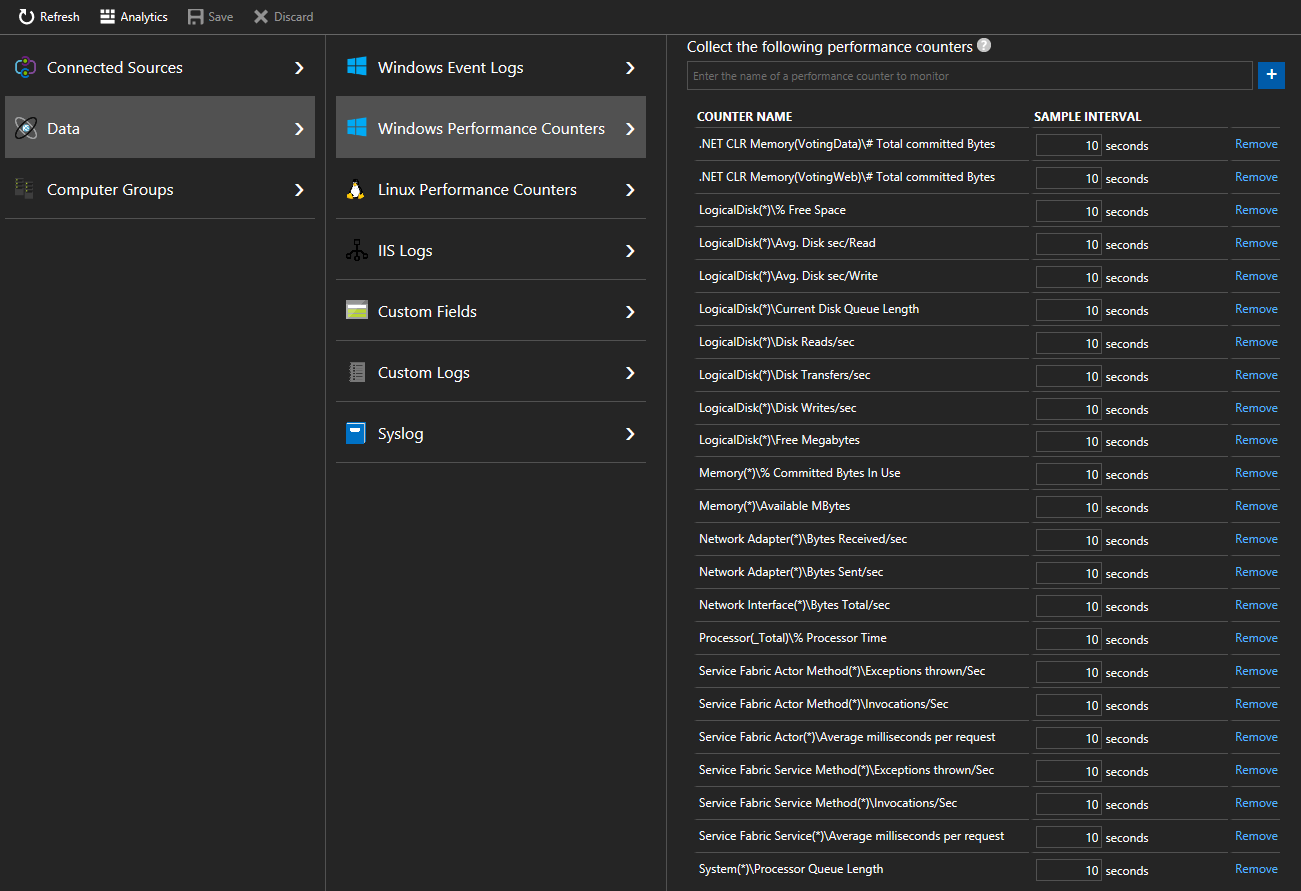This screenshot has height=891, width=1301.
Task: Click the Connected Sources icon
Action: click(x=25, y=68)
